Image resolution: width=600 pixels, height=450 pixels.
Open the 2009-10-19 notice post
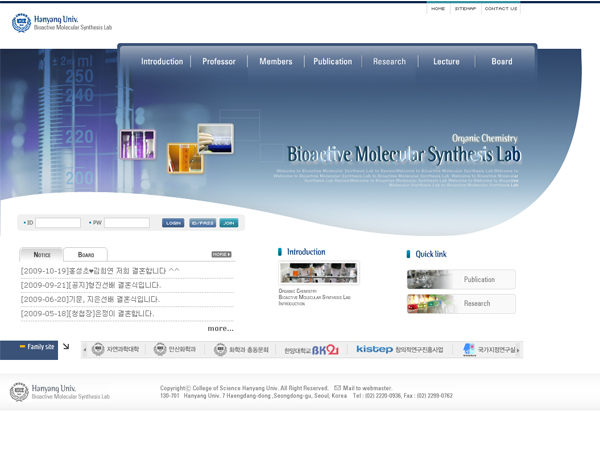[x=100, y=271]
